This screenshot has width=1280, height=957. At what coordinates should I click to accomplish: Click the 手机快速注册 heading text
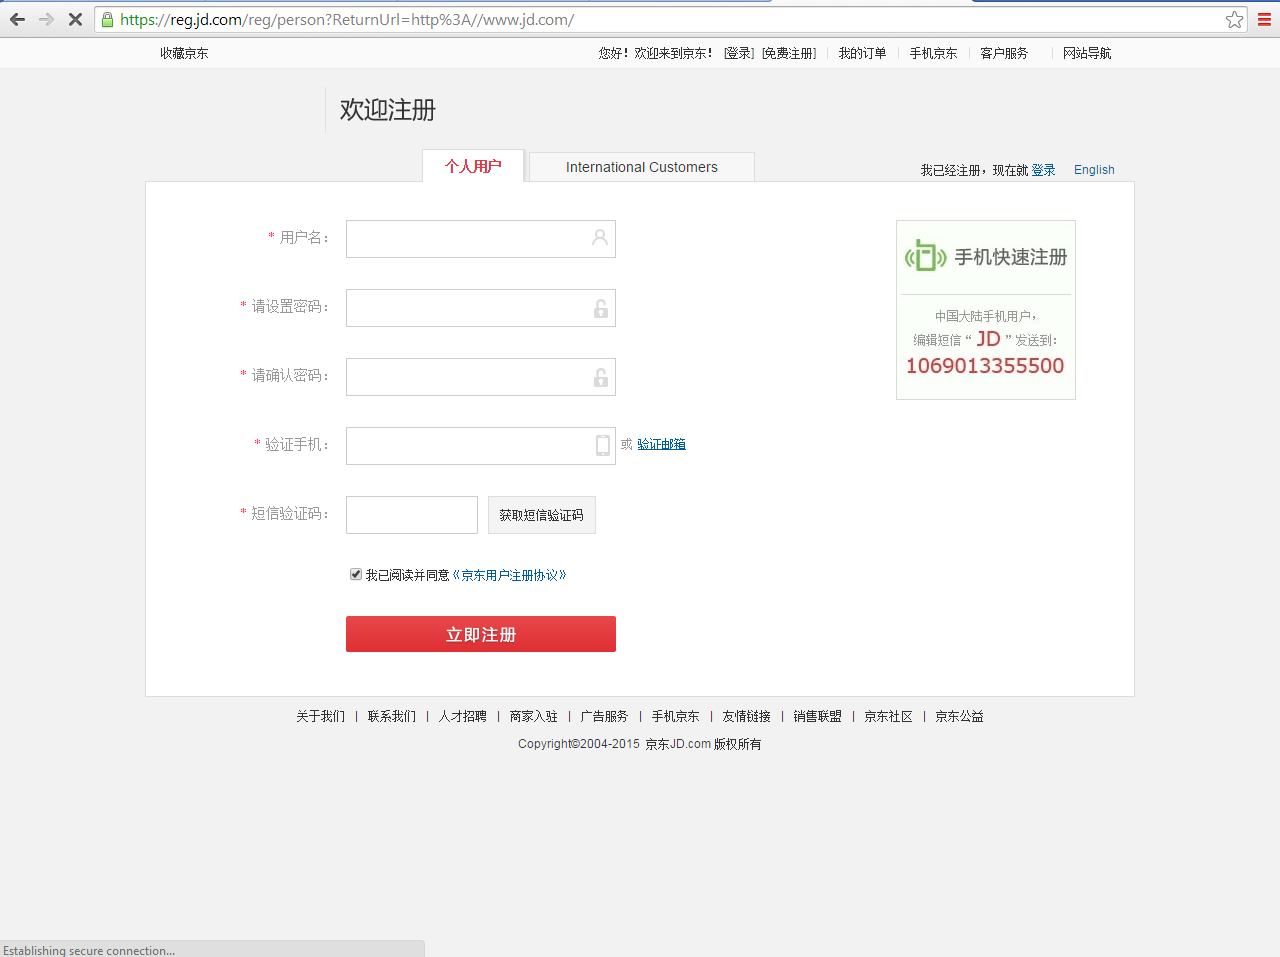point(1011,257)
